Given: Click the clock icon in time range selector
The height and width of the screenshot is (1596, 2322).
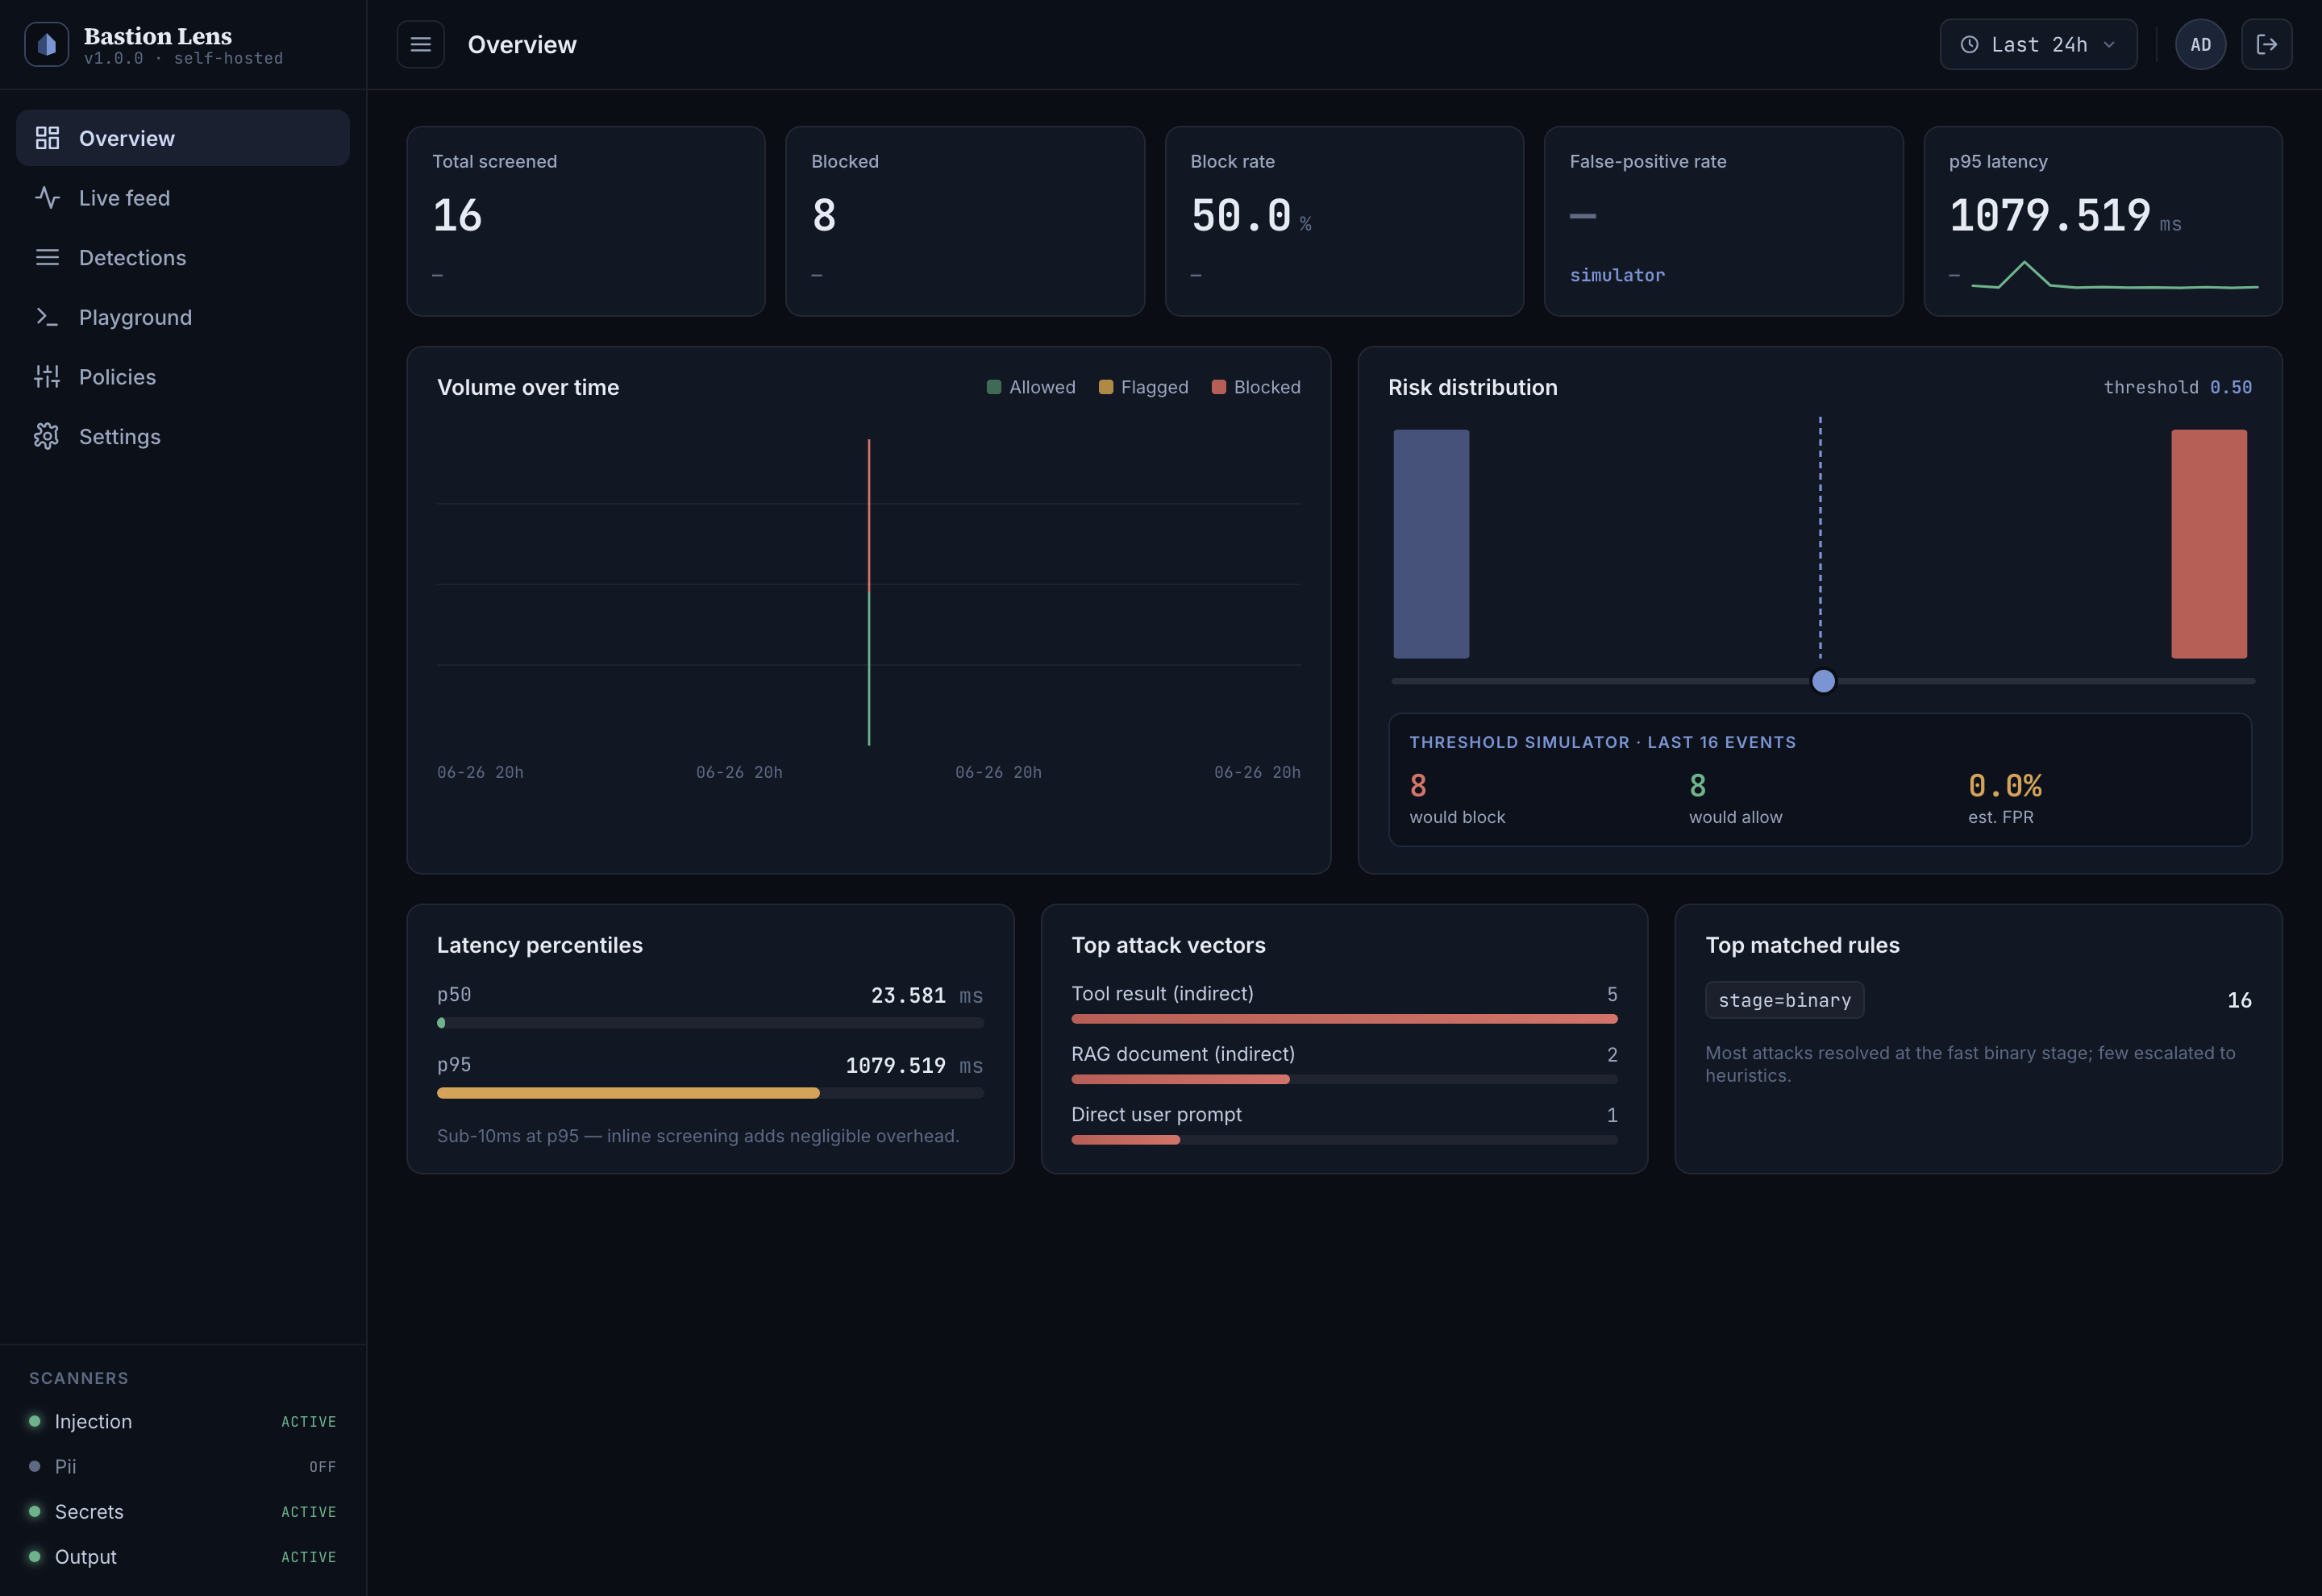Looking at the screenshot, I should [1969, 44].
